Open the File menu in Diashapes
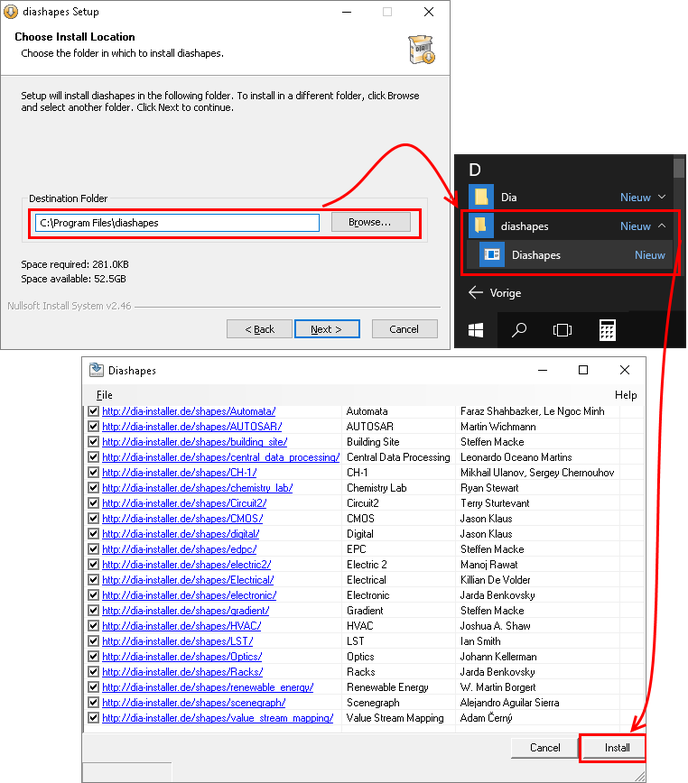The image size is (688, 783). click(x=104, y=395)
